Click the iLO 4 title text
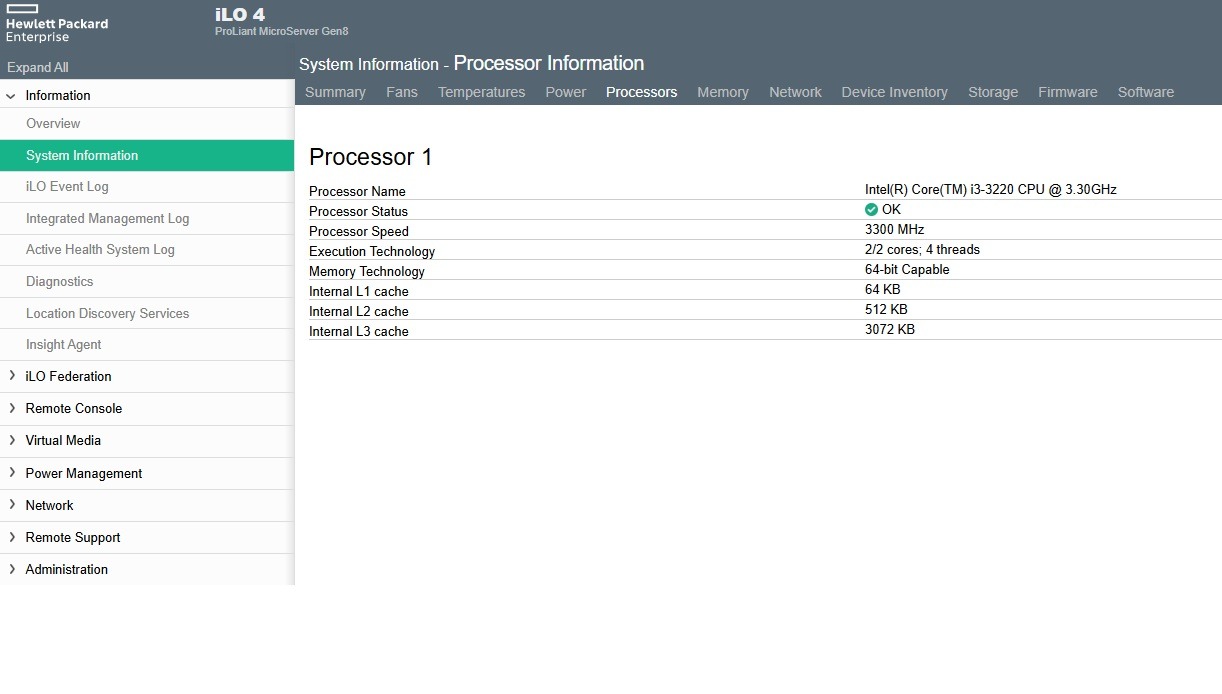The width and height of the screenshot is (1222, 694). [x=240, y=15]
